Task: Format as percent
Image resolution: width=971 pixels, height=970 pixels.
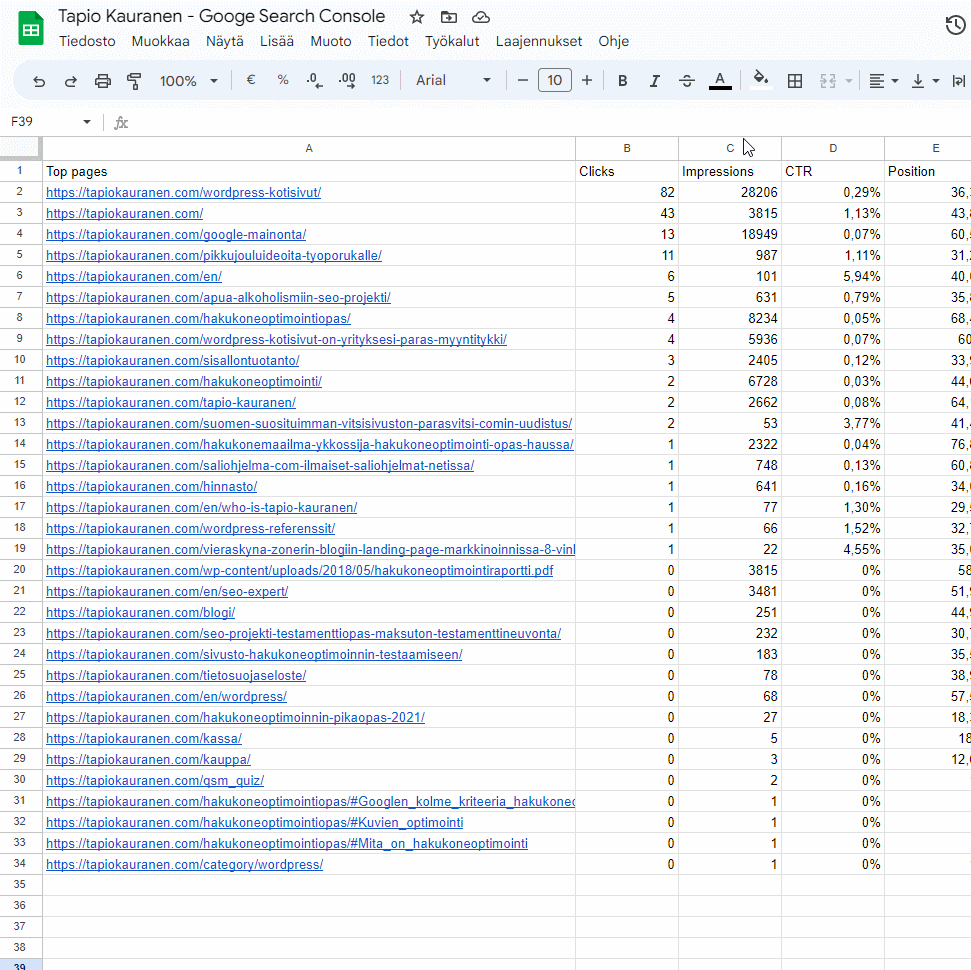Action: [x=283, y=80]
